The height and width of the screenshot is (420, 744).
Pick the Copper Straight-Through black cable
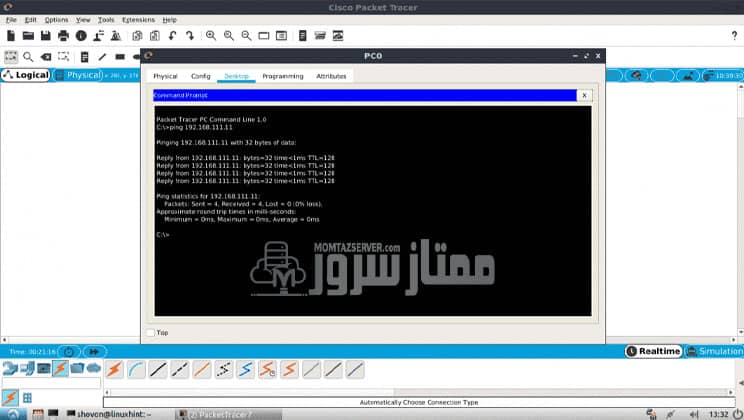click(x=158, y=369)
